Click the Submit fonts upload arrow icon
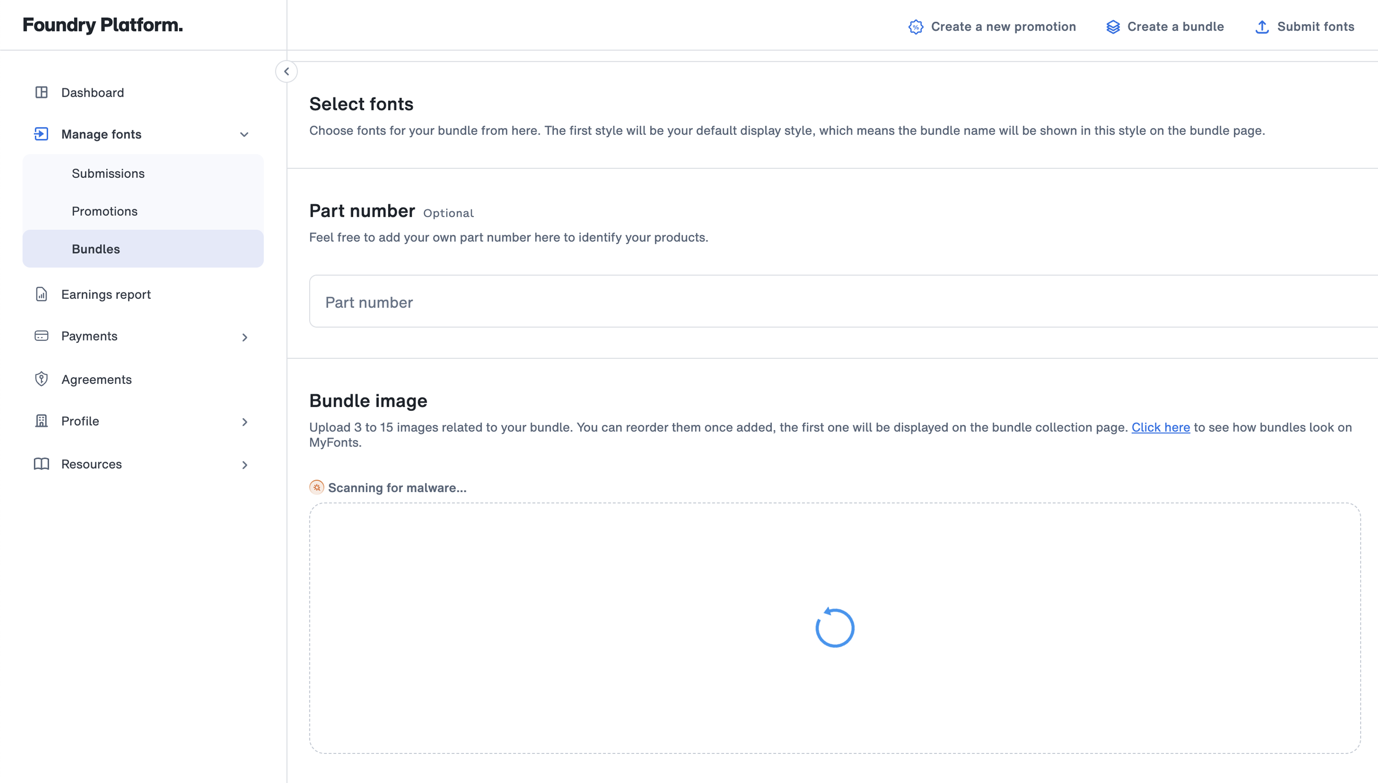Viewport: 1378px width, 783px height. click(x=1262, y=27)
